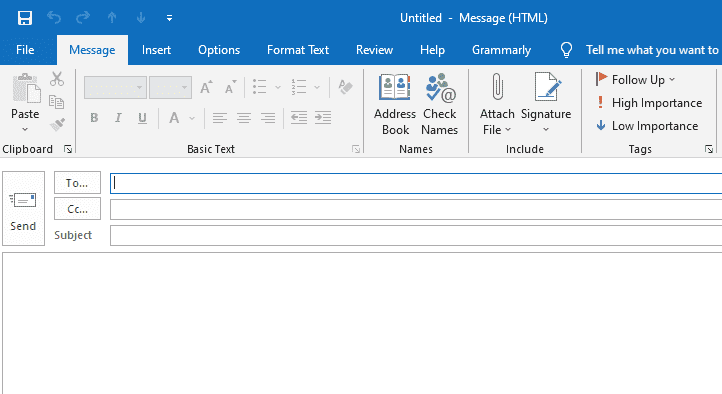Toggle Center alignment
This screenshot has height=394, width=722.
pyautogui.click(x=244, y=118)
